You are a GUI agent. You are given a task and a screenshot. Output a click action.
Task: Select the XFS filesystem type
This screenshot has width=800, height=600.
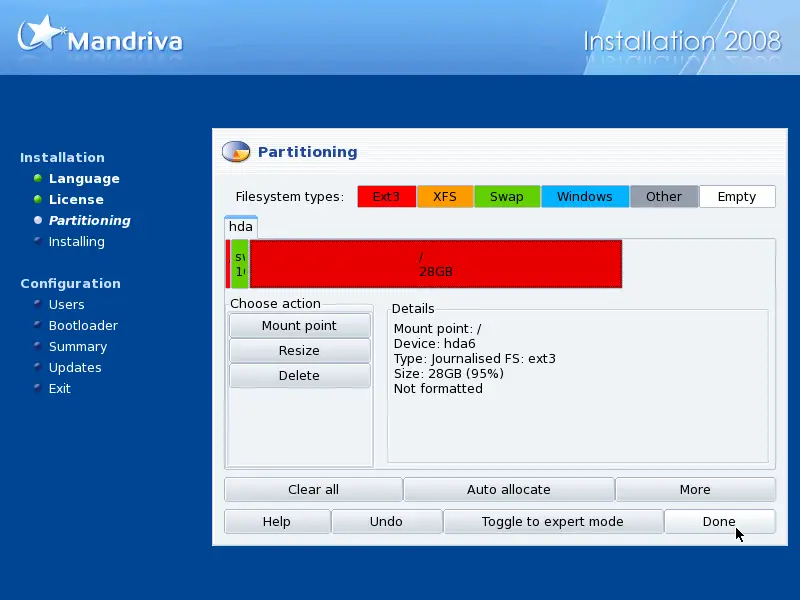point(445,196)
